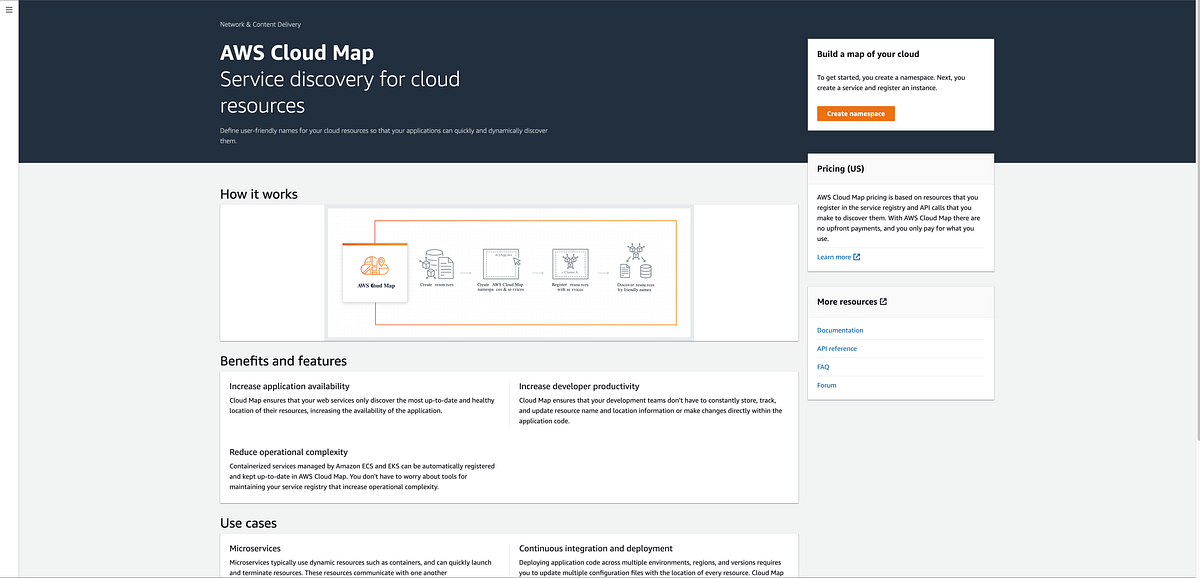Viewport: 1200px width, 578px height.
Task: Open the Learn more pricing link
Action: coord(834,256)
